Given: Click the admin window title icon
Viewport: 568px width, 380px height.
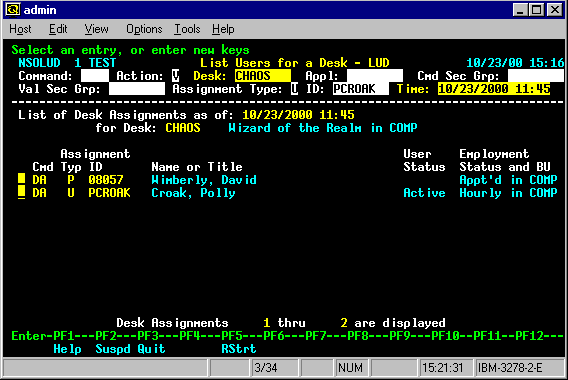Looking at the screenshot, I should coord(13,9).
